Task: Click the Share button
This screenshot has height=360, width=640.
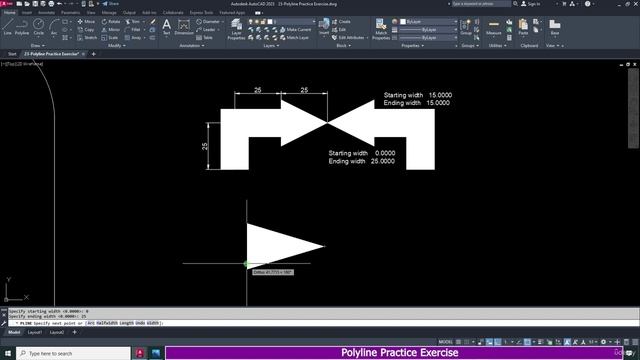Action: [x=111, y=4]
